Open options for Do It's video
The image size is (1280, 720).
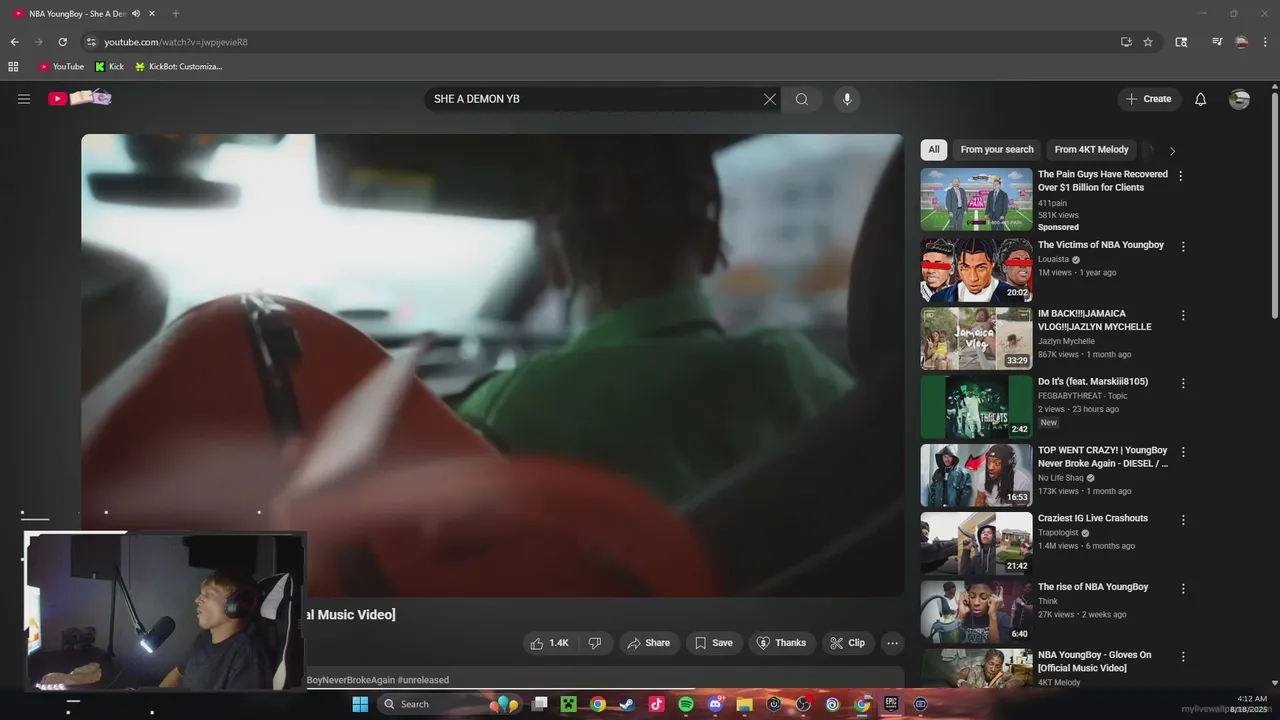click(x=1183, y=383)
